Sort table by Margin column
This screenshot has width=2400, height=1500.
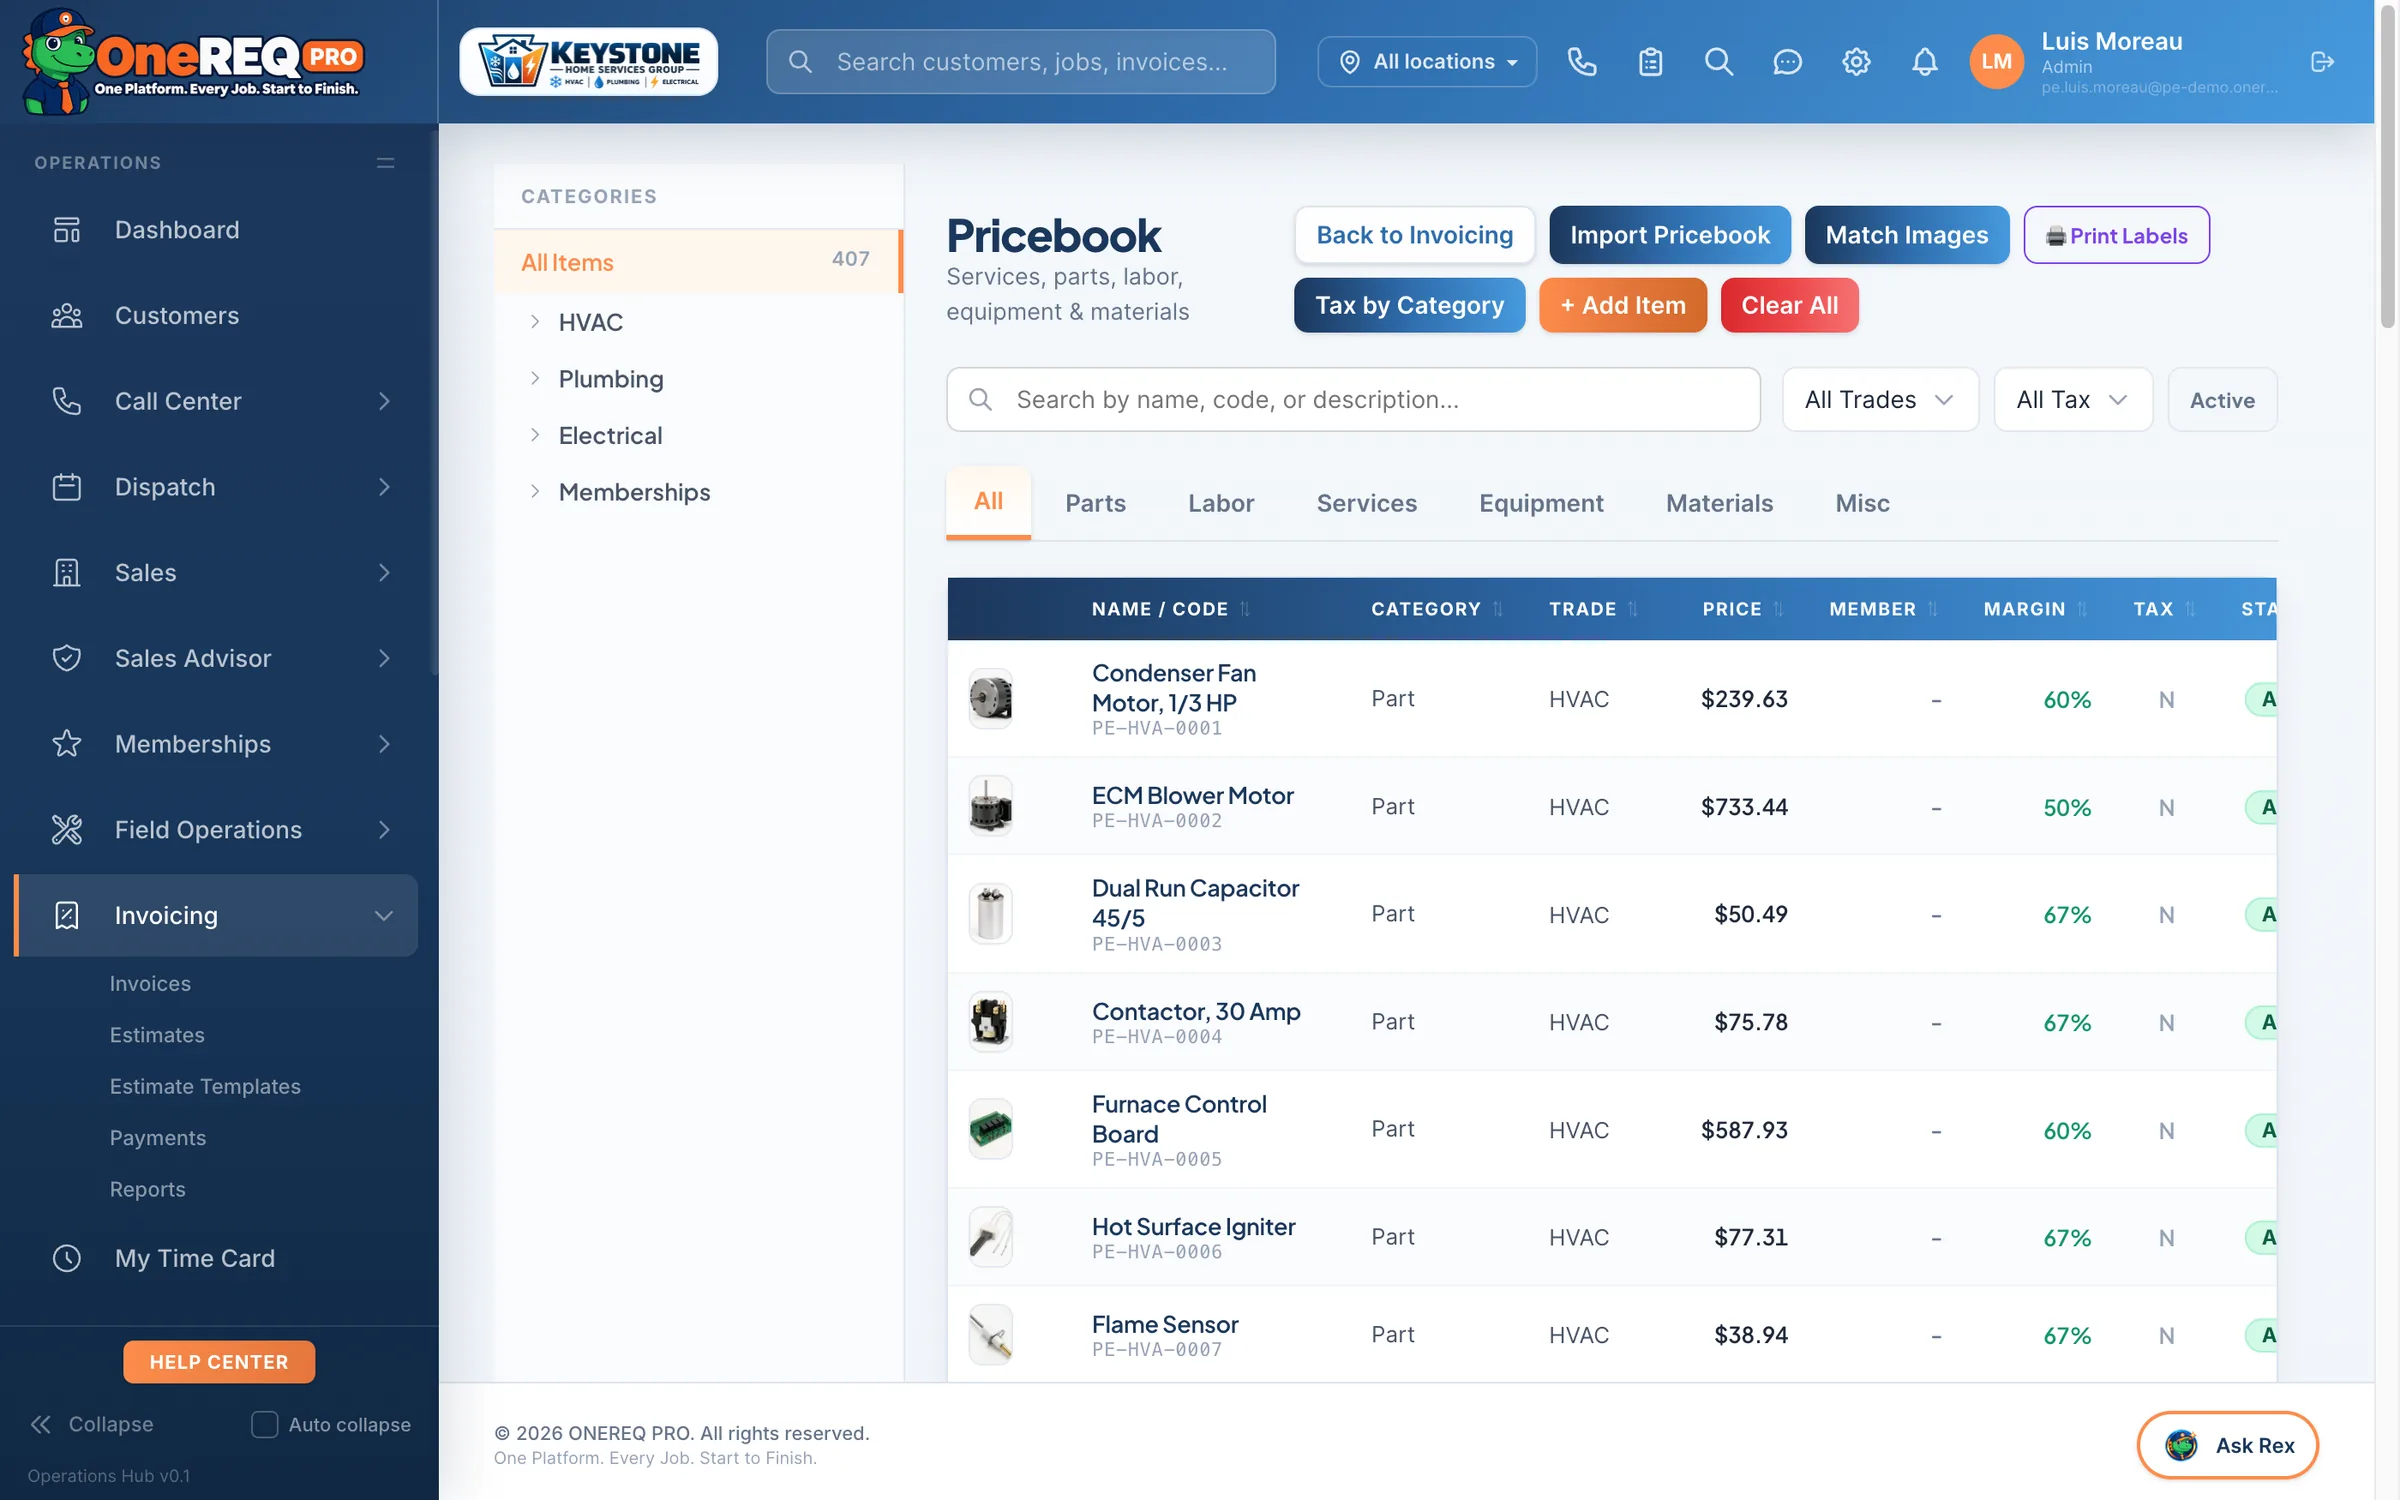(2034, 609)
